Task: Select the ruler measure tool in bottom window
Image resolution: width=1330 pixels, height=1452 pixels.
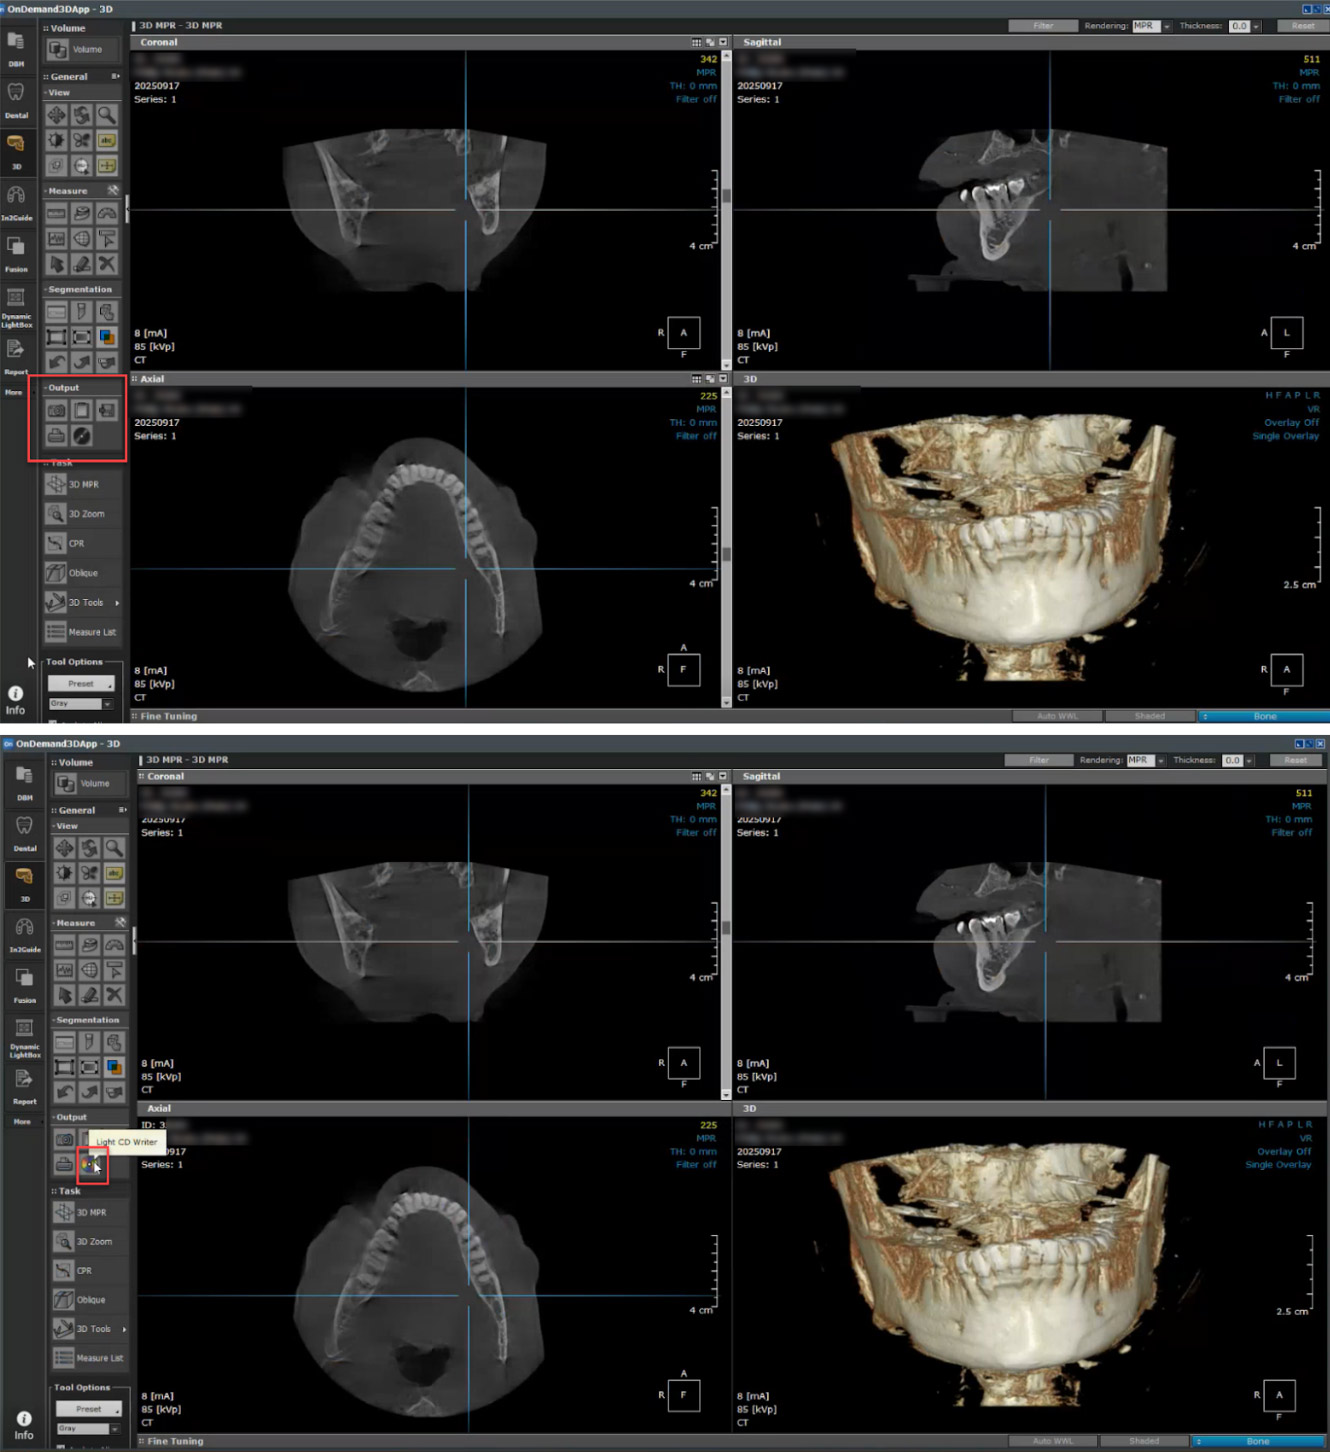Action: [64, 945]
